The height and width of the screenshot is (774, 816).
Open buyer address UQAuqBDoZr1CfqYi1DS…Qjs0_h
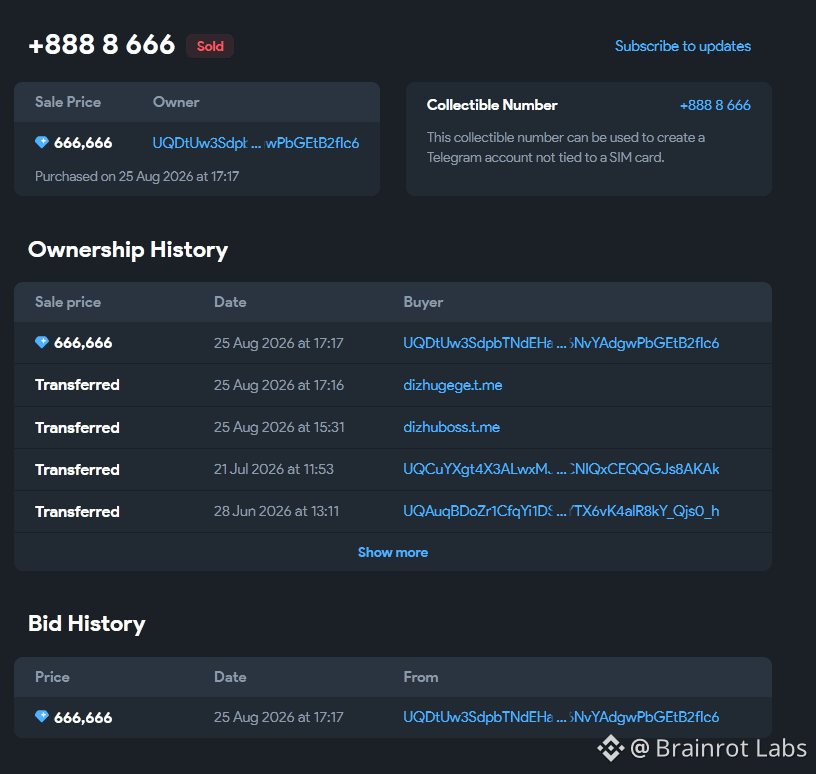click(x=561, y=511)
